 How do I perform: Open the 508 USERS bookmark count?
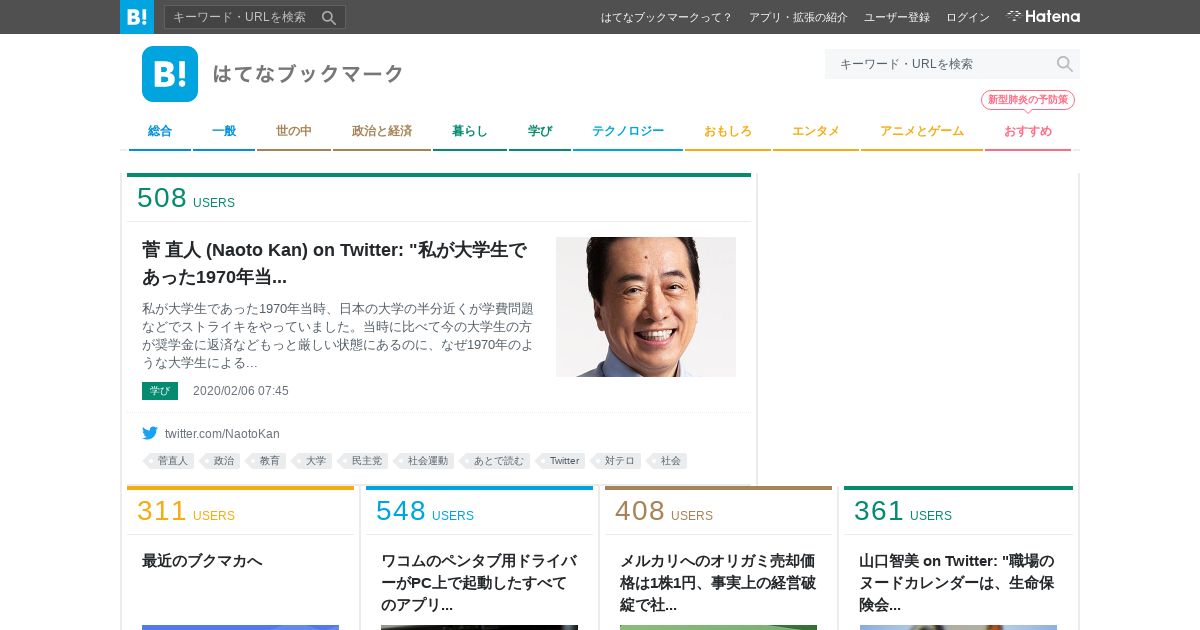(186, 198)
